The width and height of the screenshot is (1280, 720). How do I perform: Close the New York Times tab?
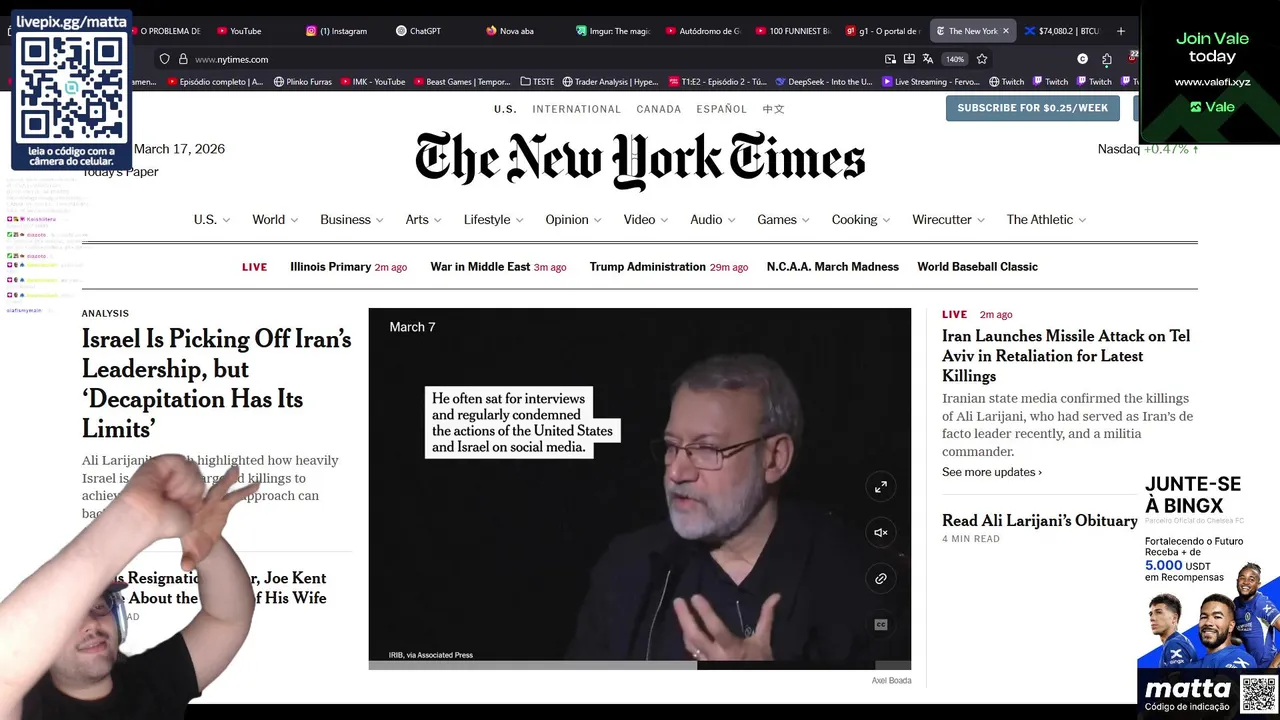1006,31
